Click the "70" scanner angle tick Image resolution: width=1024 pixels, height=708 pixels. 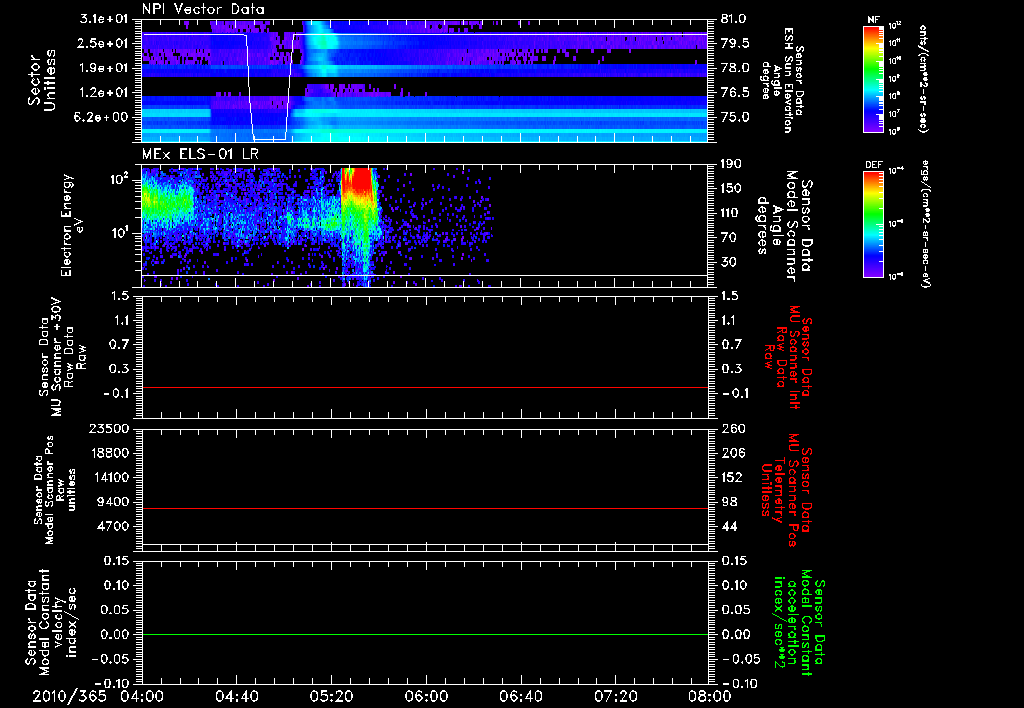(729, 238)
